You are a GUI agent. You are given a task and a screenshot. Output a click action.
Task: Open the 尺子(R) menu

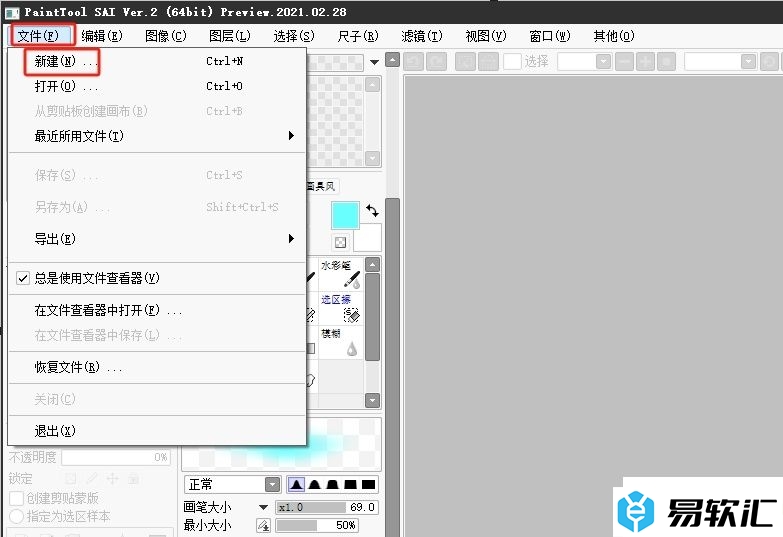(358, 36)
